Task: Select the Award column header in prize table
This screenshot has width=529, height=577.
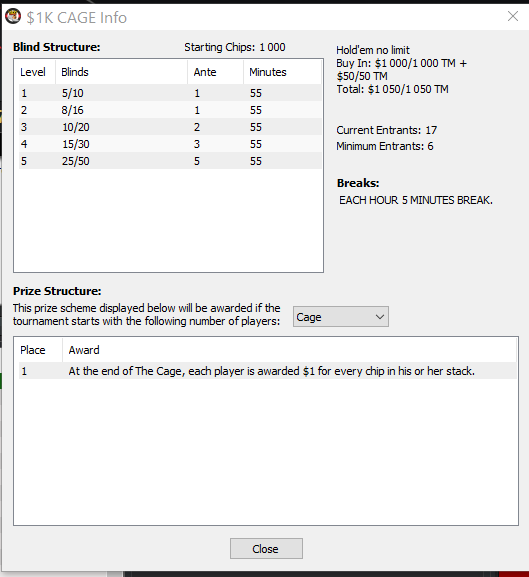Action: pyautogui.click(x=289, y=350)
